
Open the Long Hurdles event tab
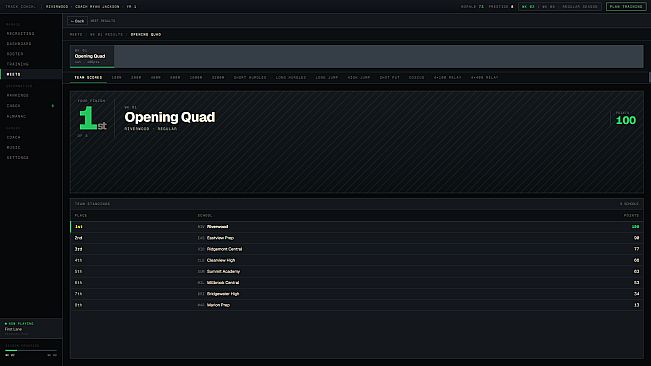[291, 78]
